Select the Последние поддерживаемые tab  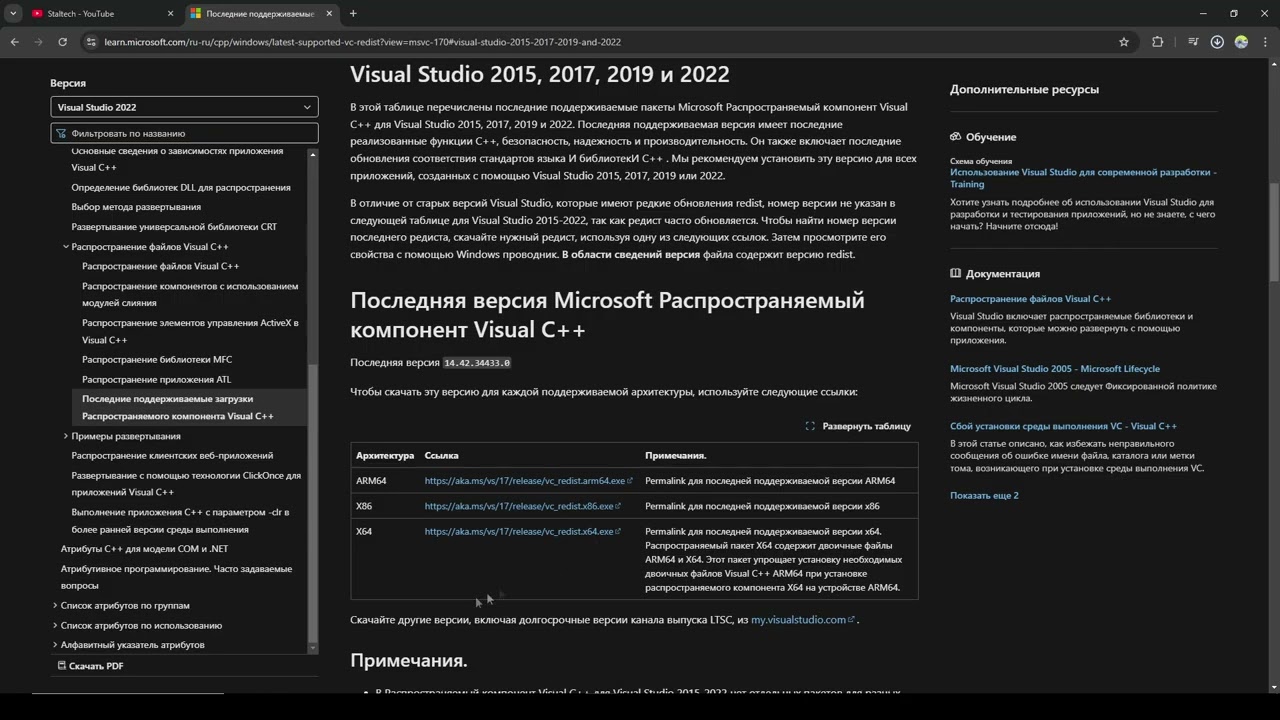pos(260,14)
